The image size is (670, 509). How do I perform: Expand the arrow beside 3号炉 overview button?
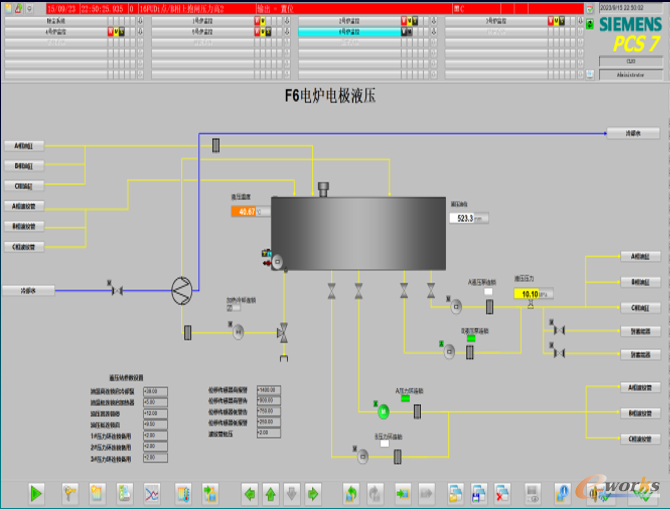pos(580,21)
